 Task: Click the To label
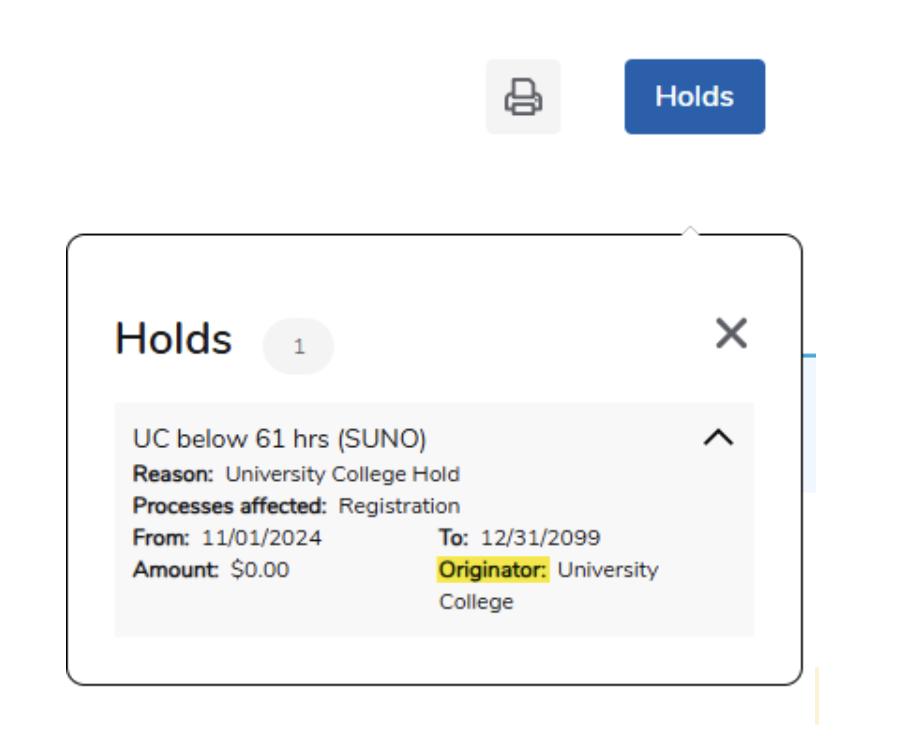(x=453, y=538)
